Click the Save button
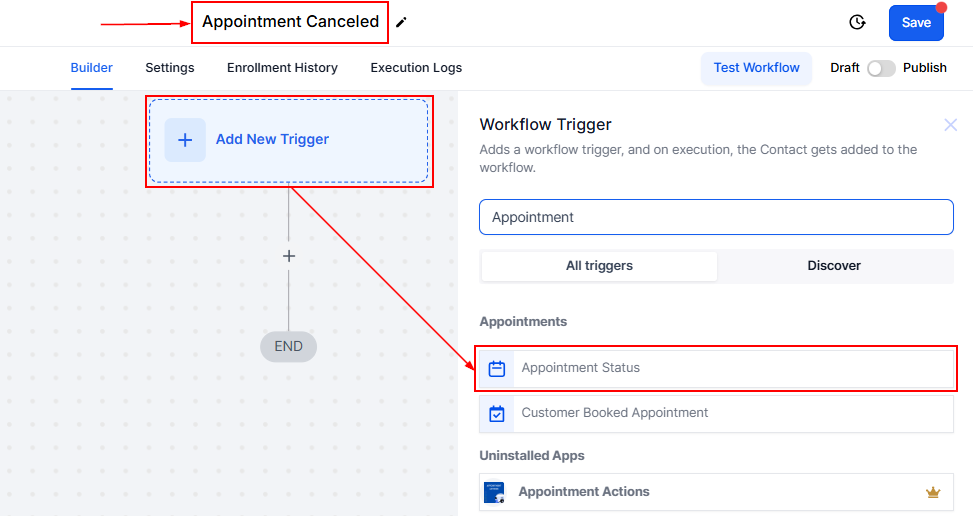Screen dimensions: 973x516 916,23
